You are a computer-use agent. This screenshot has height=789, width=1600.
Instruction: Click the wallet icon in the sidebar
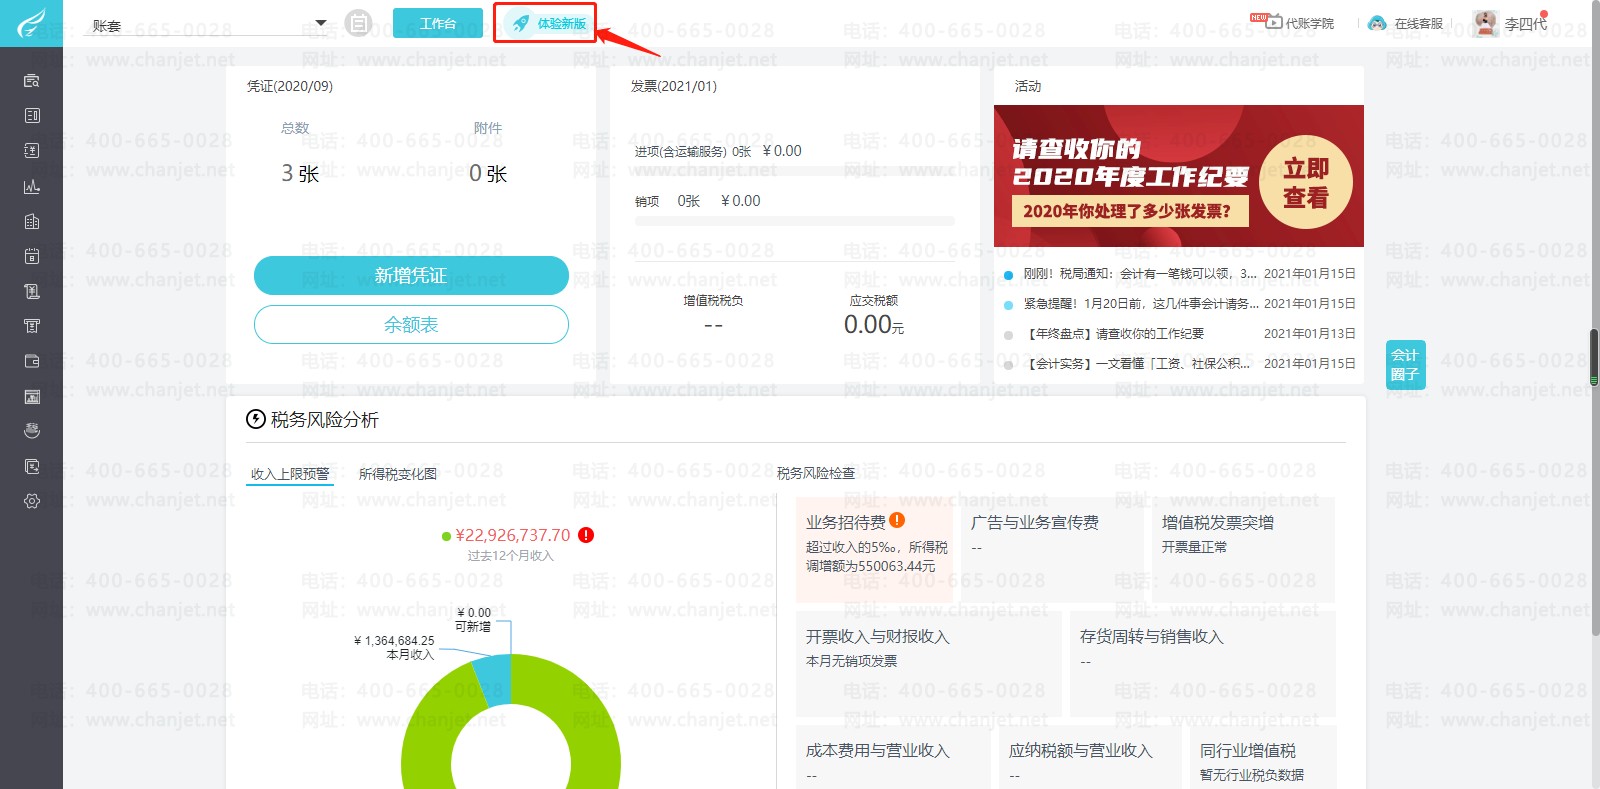(x=32, y=361)
